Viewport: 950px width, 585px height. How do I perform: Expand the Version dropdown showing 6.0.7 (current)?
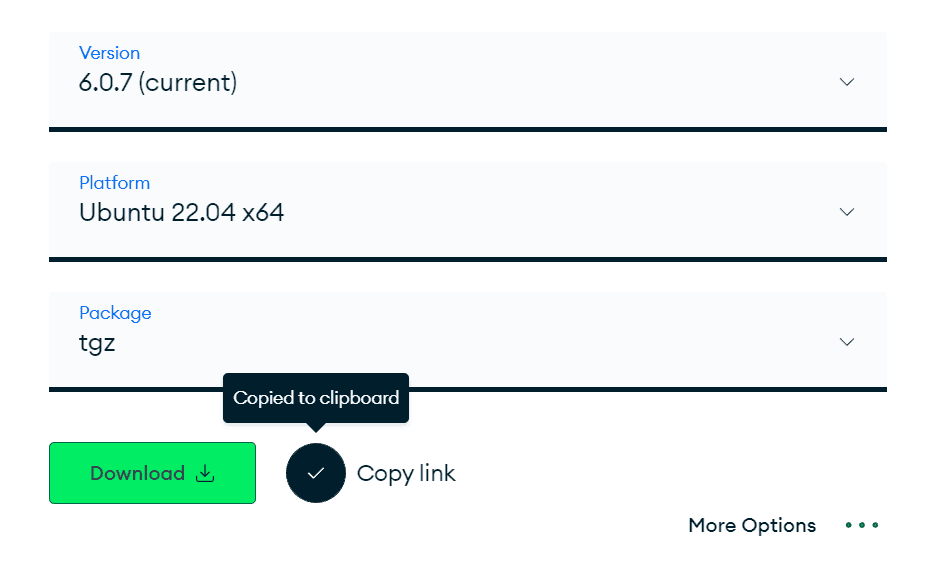click(x=468, y=82)
